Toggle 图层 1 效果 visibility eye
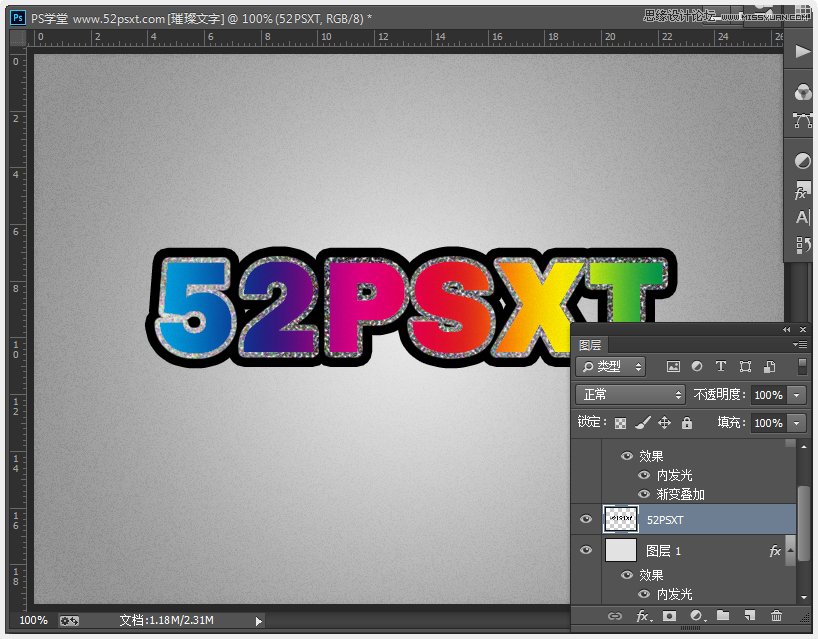818x639 pixels. pyautogui.click(x=627, y=575)
